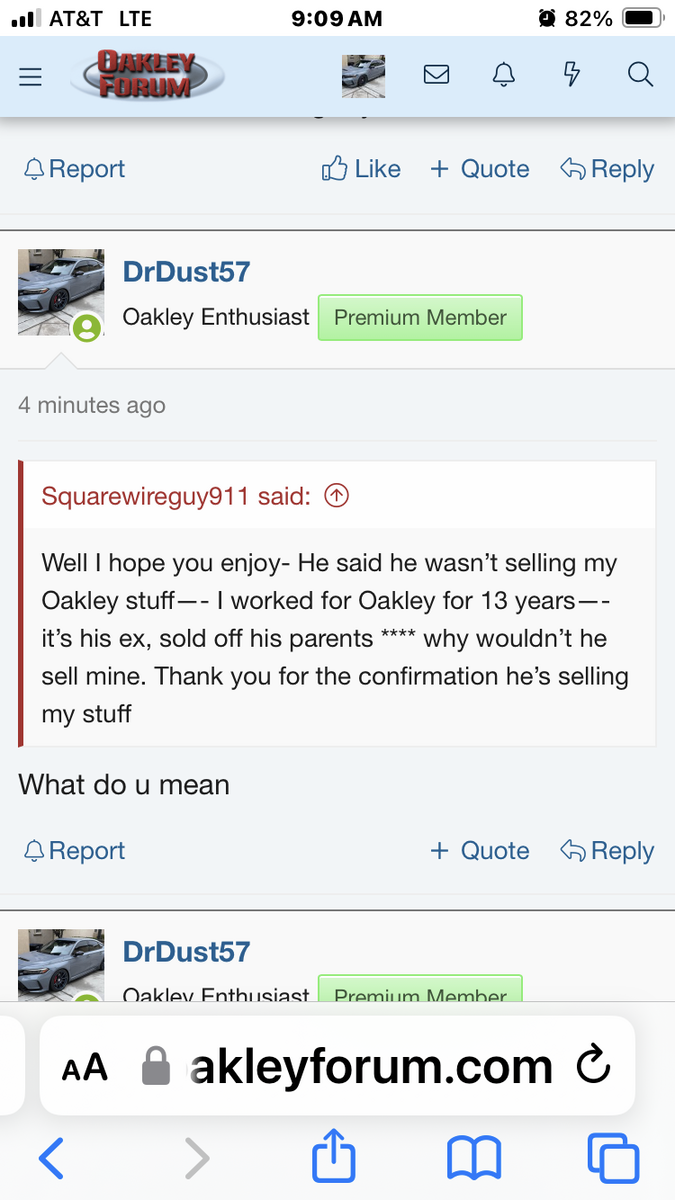
Task: Open the lightning bolt what's new icon
Action: 572,75
